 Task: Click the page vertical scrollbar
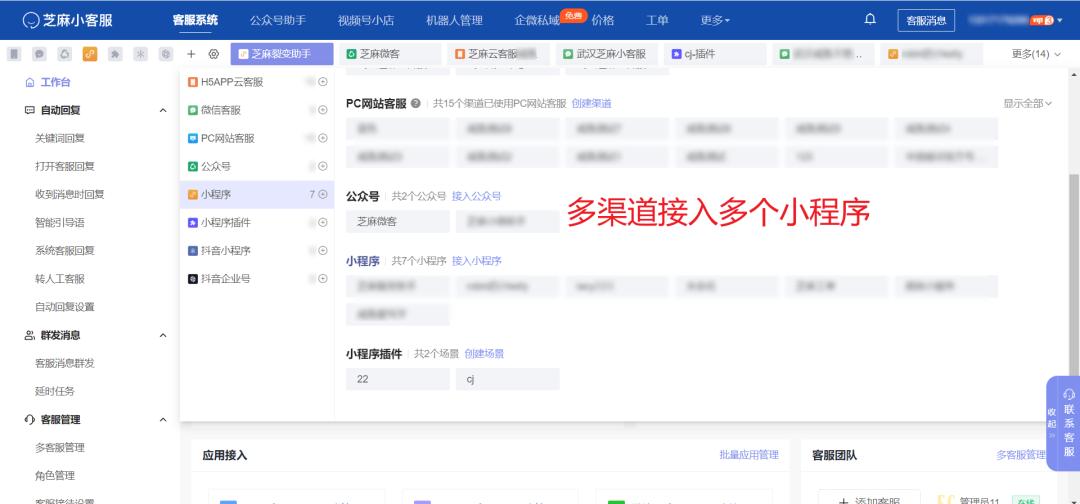[x=1074, y=275]
